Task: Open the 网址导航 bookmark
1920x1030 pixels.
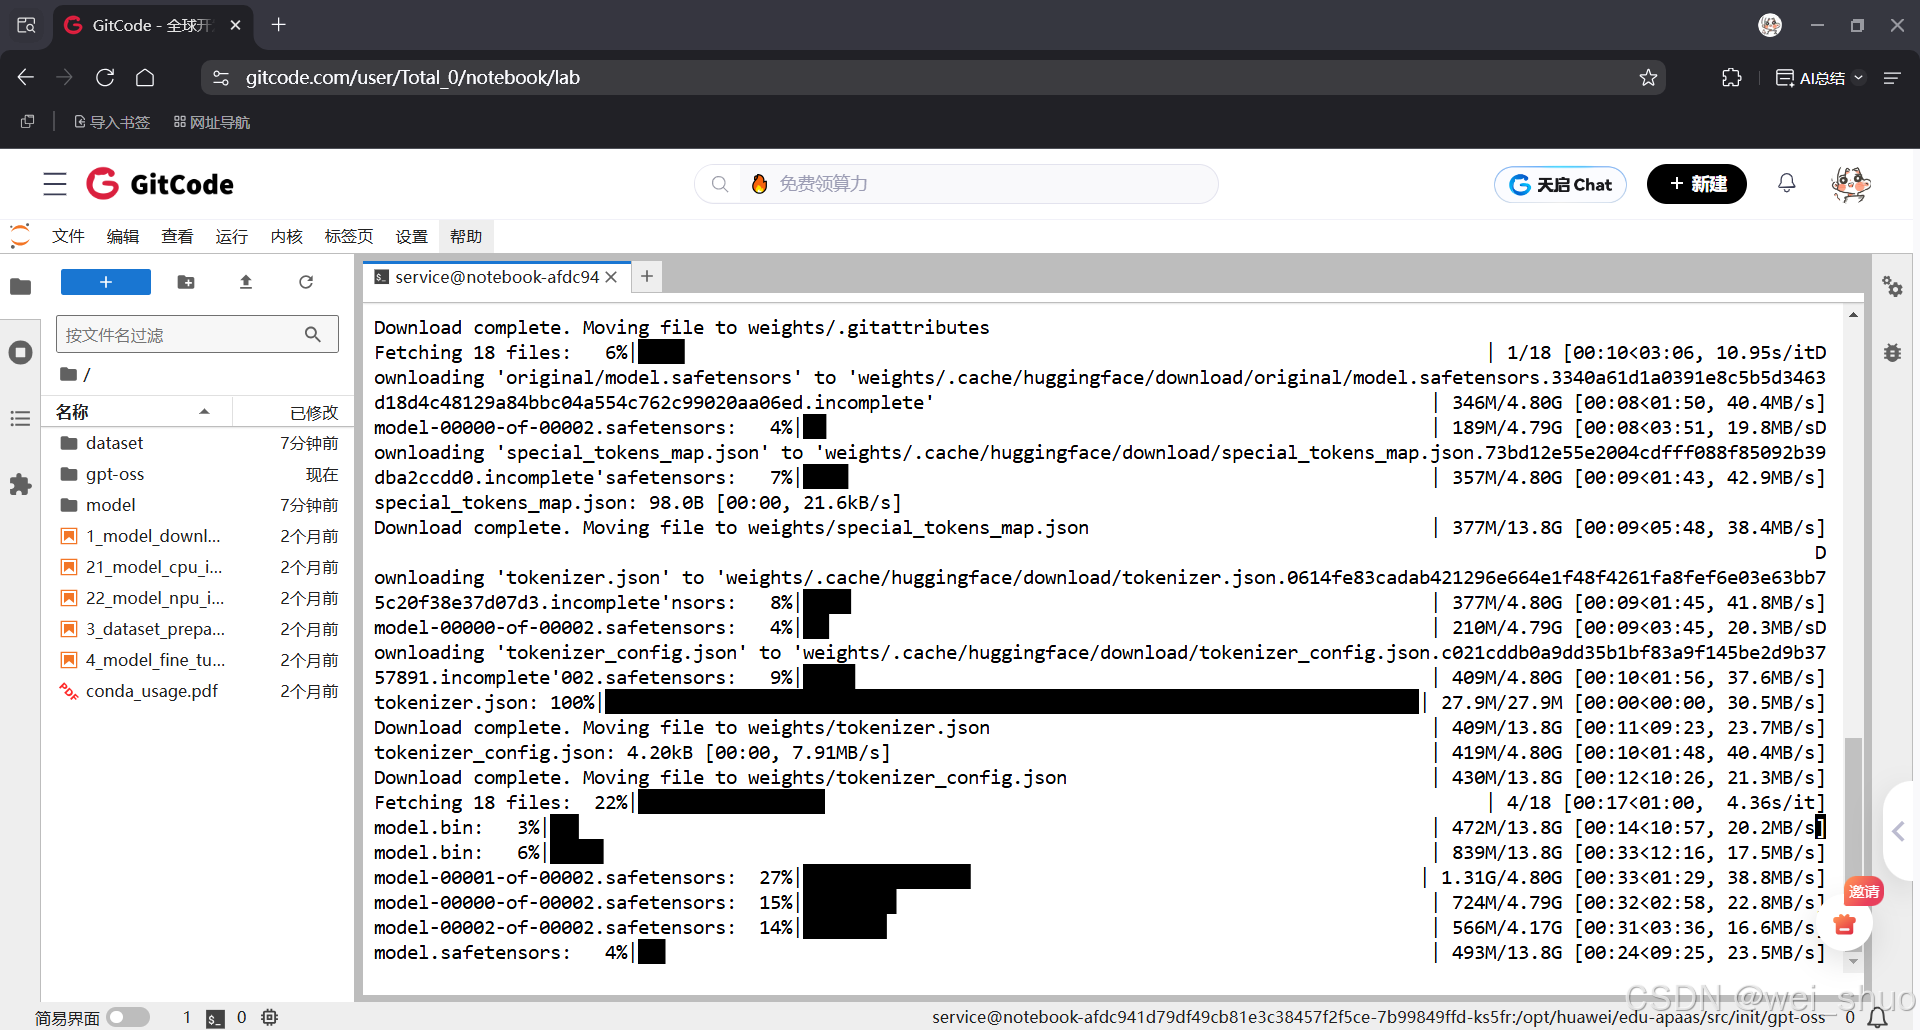Action: [211, 122]
